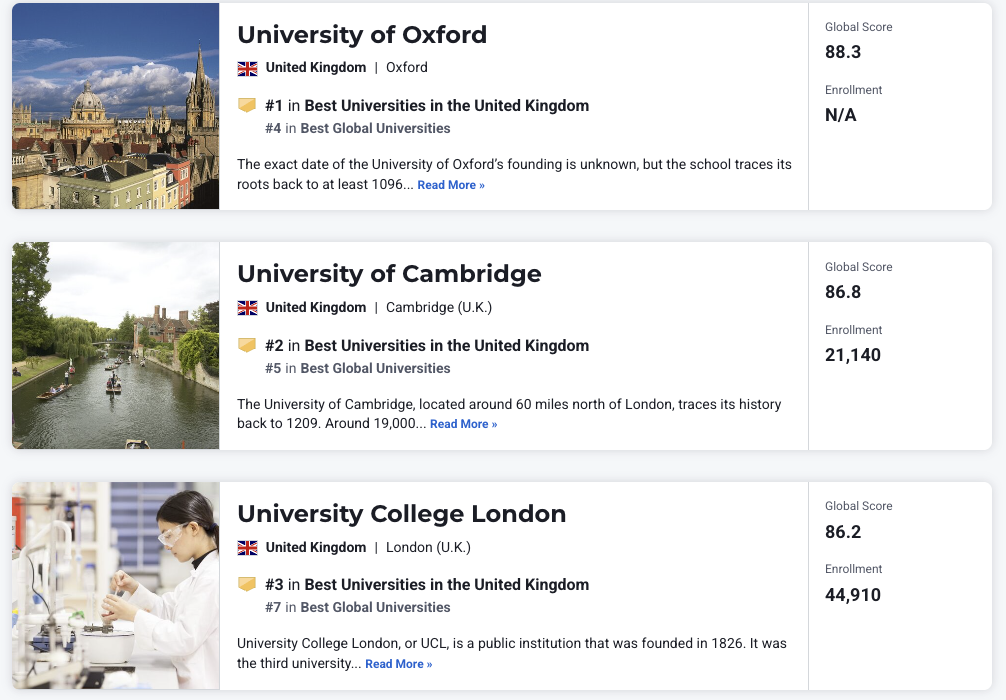This screenshot has width=1006, height=700.
Task: Click the Cambridge river punting thumbnail
Action: [x=116, y=345]
